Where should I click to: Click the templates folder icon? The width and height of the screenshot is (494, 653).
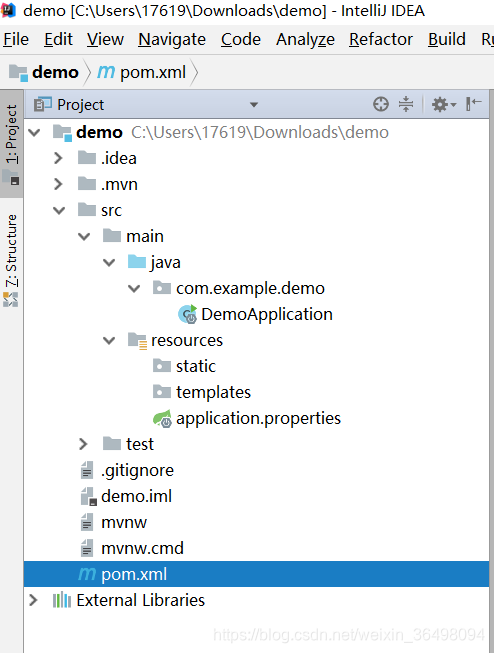(162, 392)
